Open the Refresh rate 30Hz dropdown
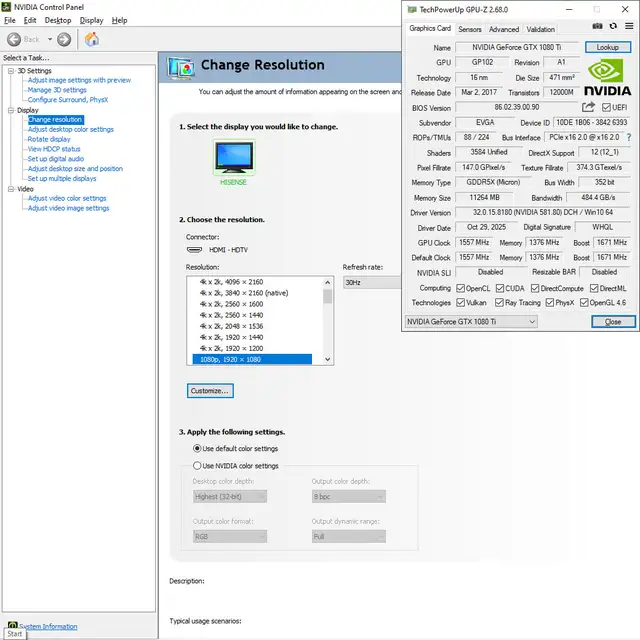This screenshot has height=640, width=640. 372,282
